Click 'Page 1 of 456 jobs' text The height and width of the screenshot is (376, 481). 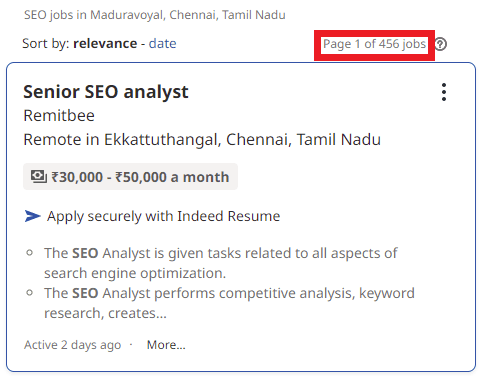374,44
